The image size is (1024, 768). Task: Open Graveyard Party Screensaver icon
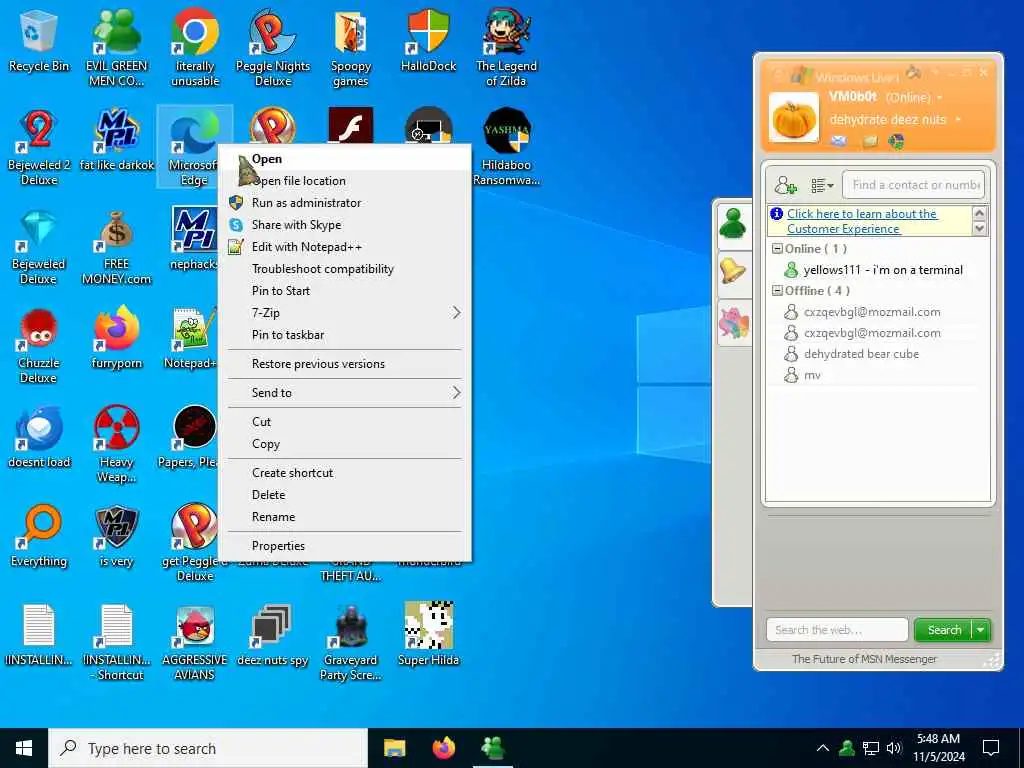point(351,643)
